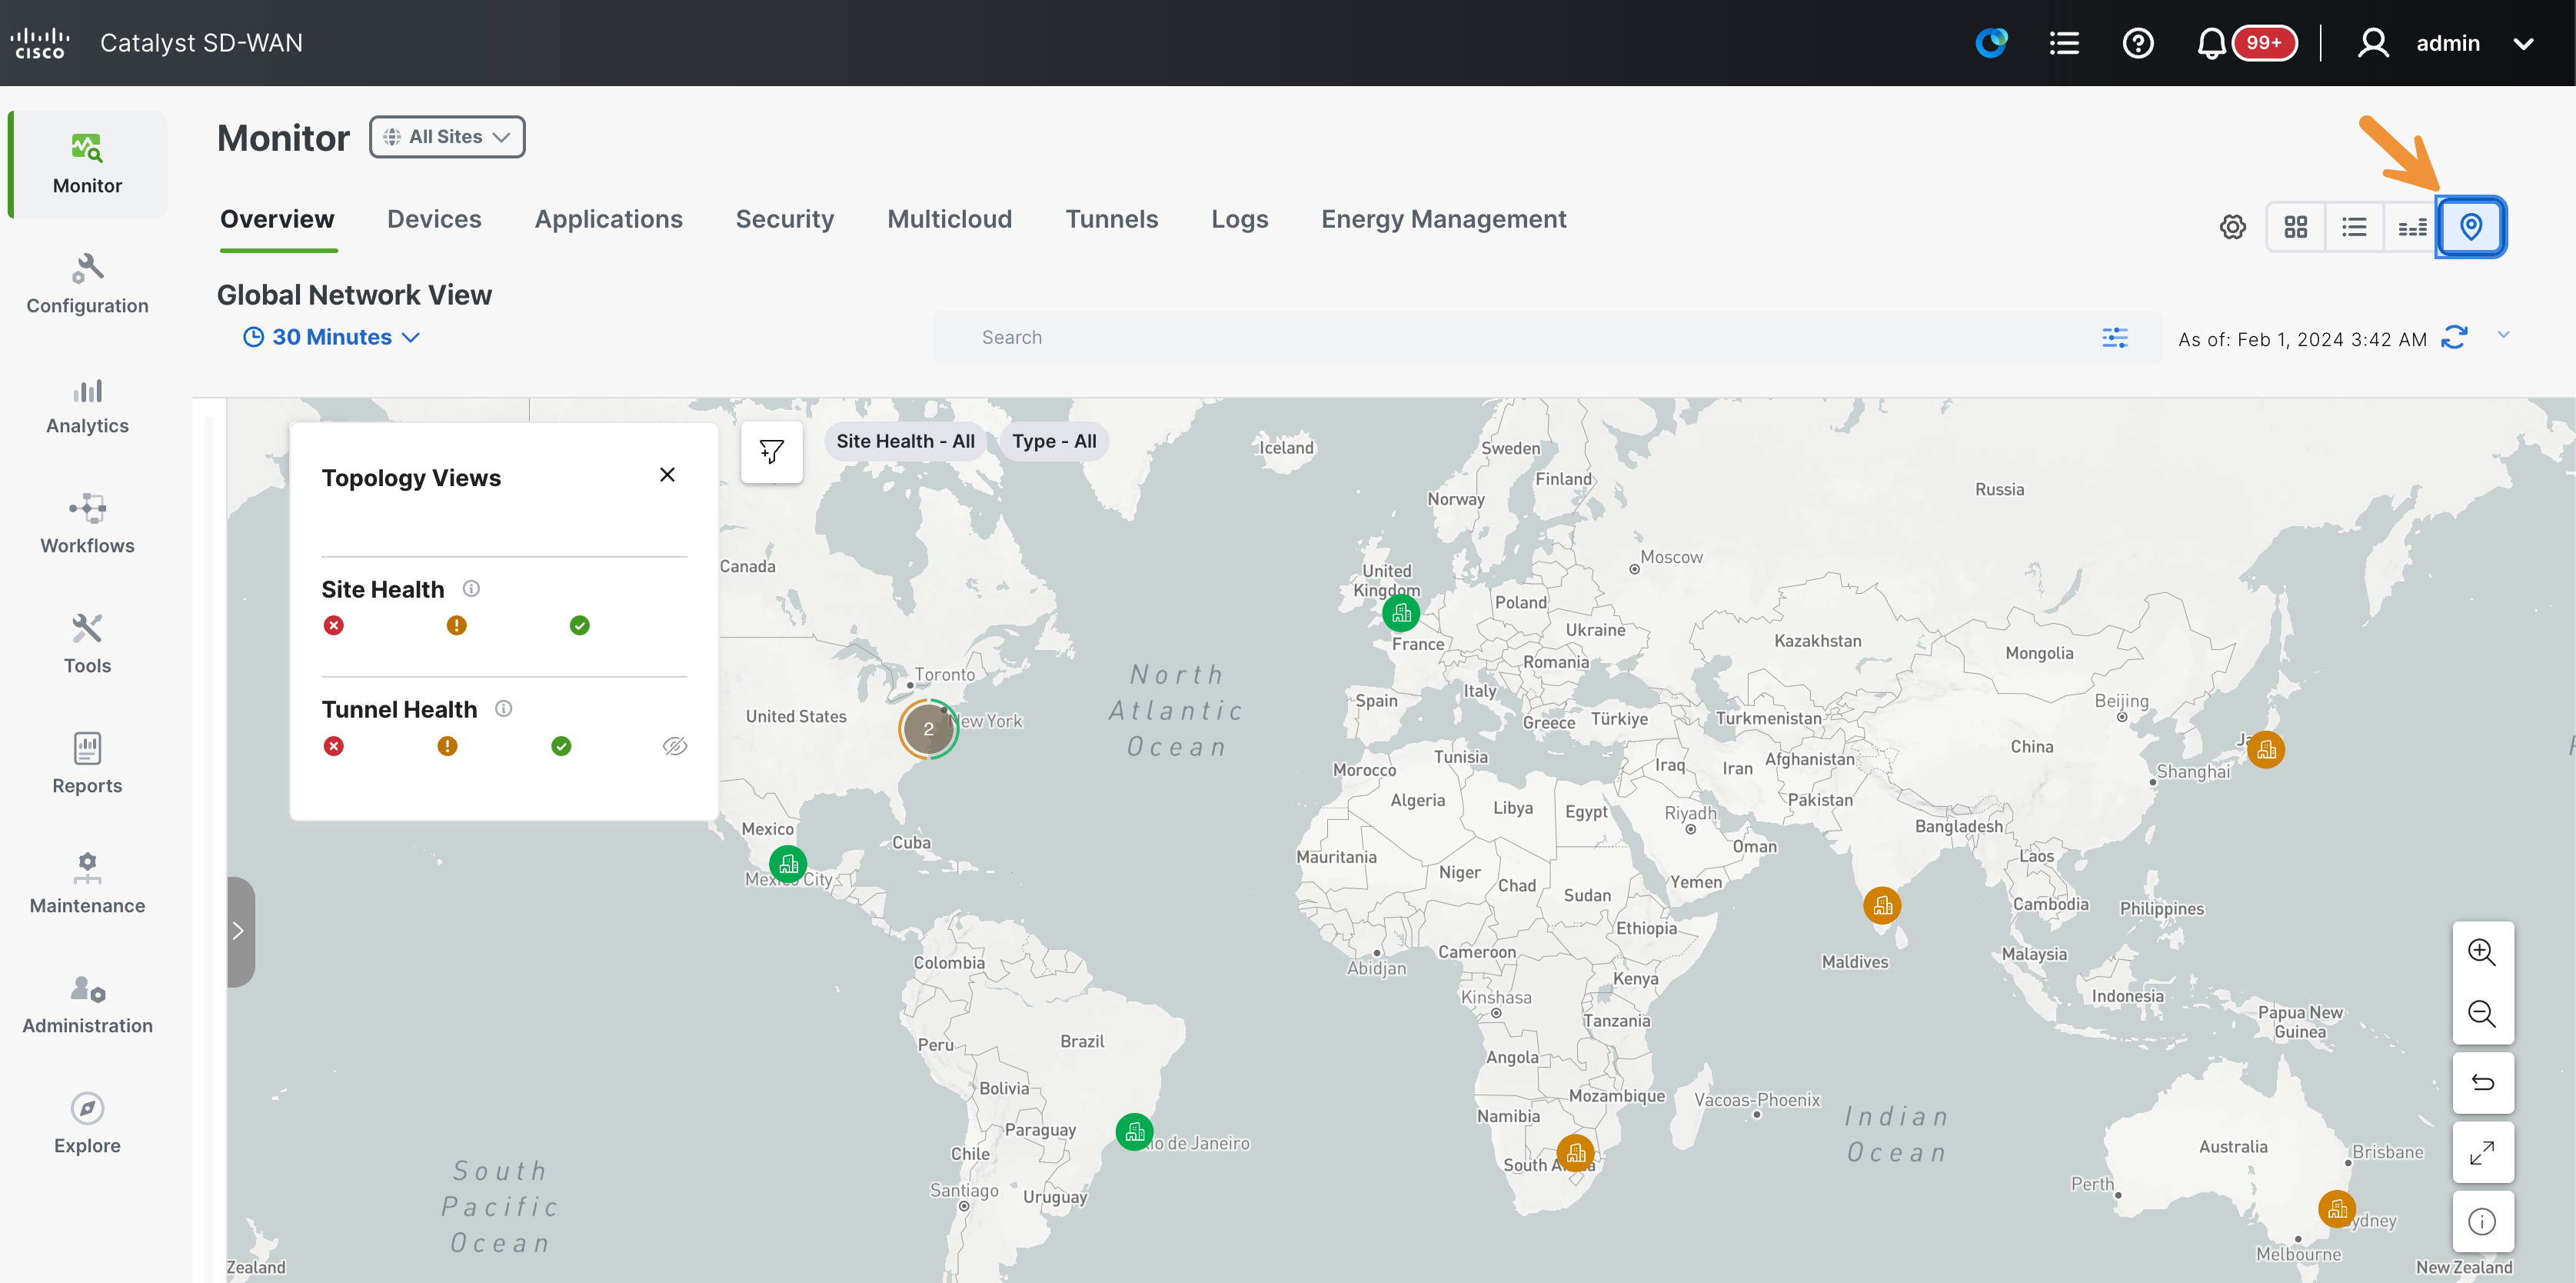Switch to the Energy Management tab
This screenshot has width=2576, height=1283.
(1443, 220)
